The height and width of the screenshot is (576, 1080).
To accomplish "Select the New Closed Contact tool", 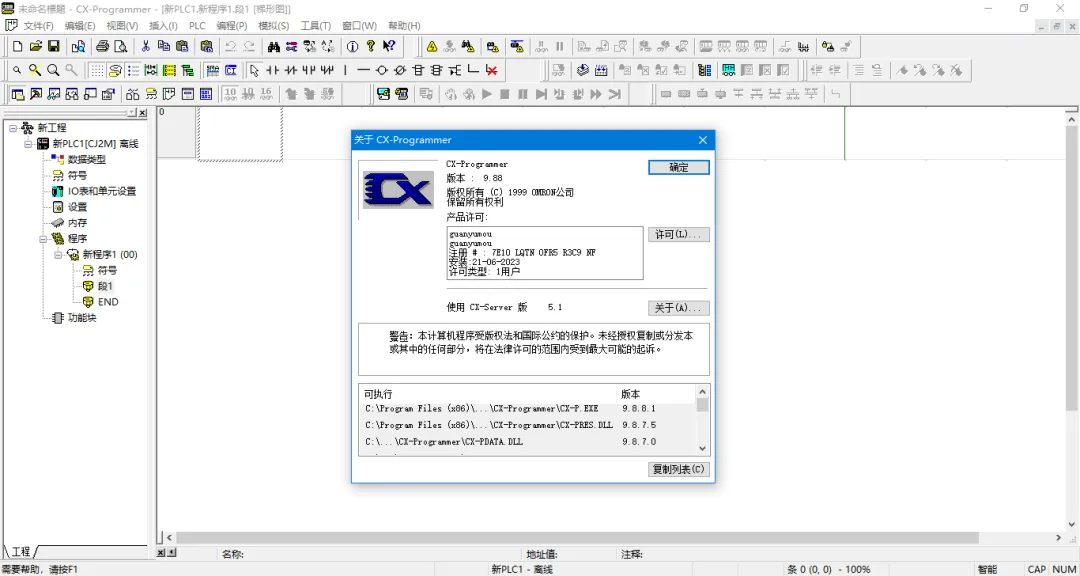I will click(291, 70).
